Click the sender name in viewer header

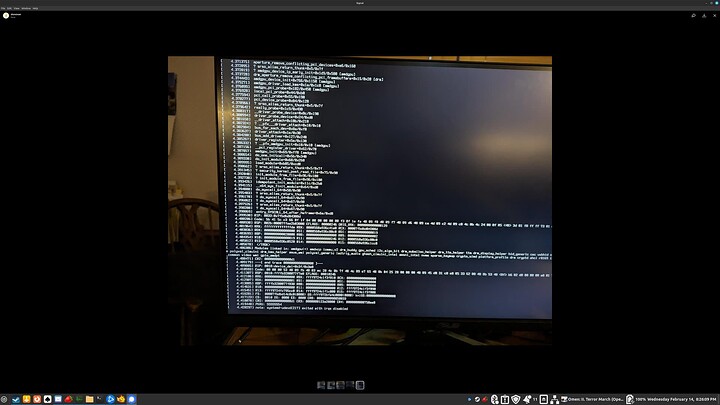16,14
